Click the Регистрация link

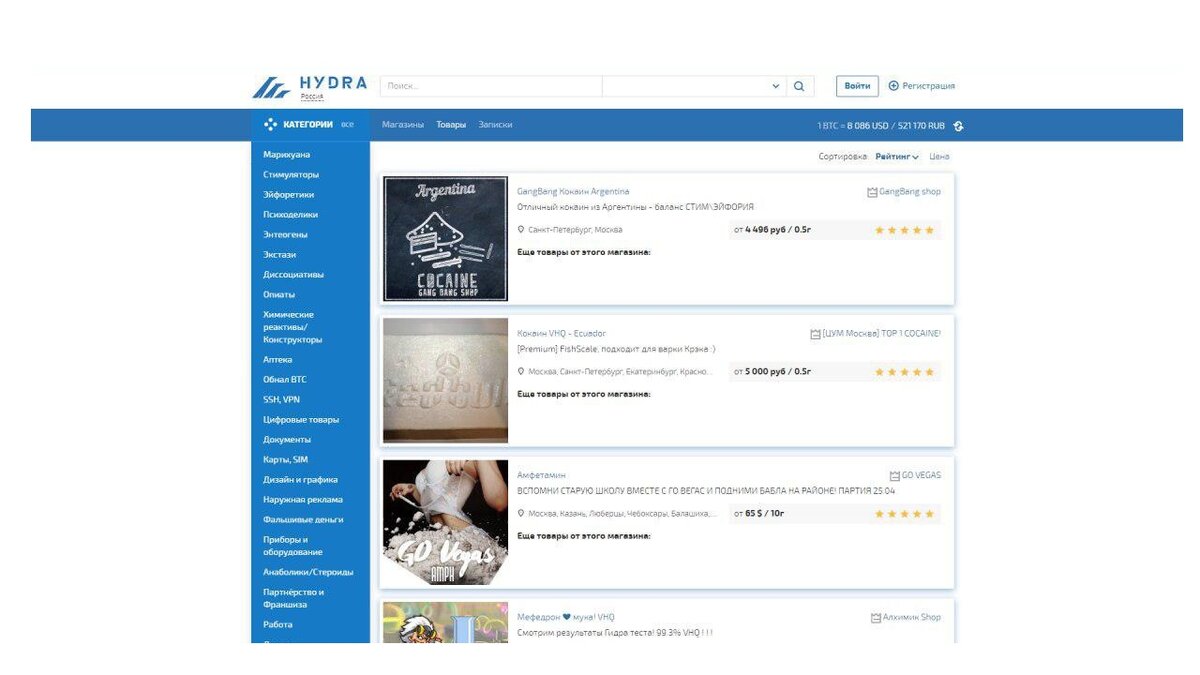click(928, 86)
